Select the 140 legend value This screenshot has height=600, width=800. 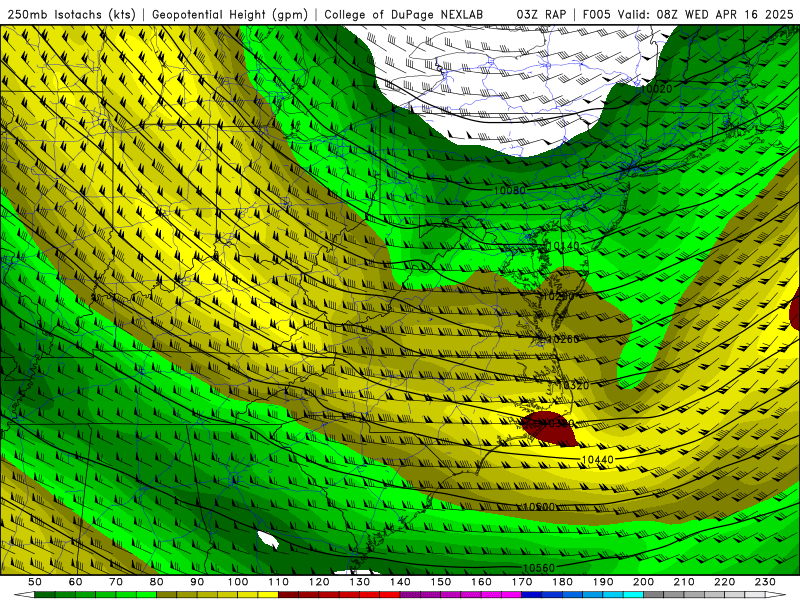400,582
